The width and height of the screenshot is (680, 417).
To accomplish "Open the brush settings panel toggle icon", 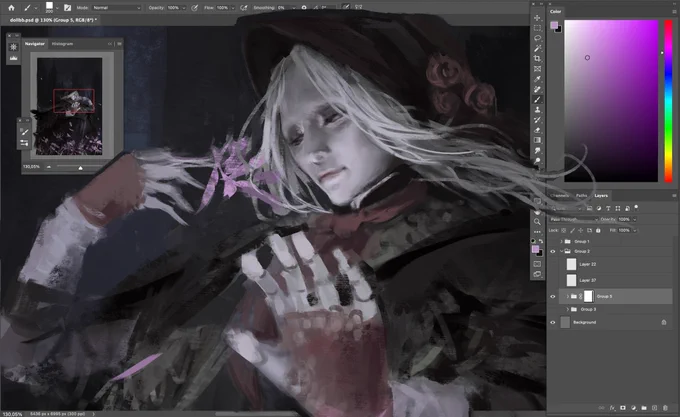I will tap(68, 7).
